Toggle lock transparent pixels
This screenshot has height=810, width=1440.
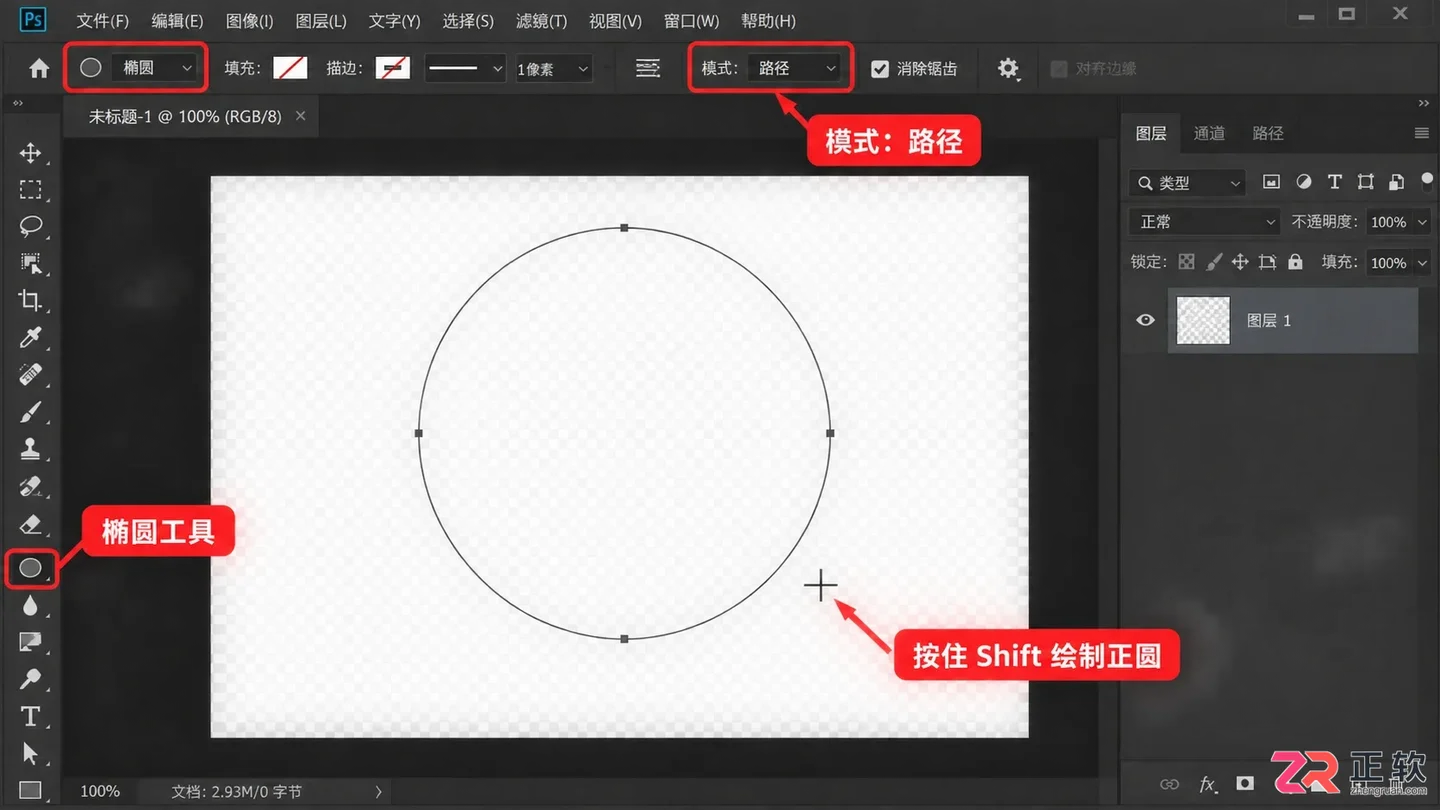coord(1186,262)
